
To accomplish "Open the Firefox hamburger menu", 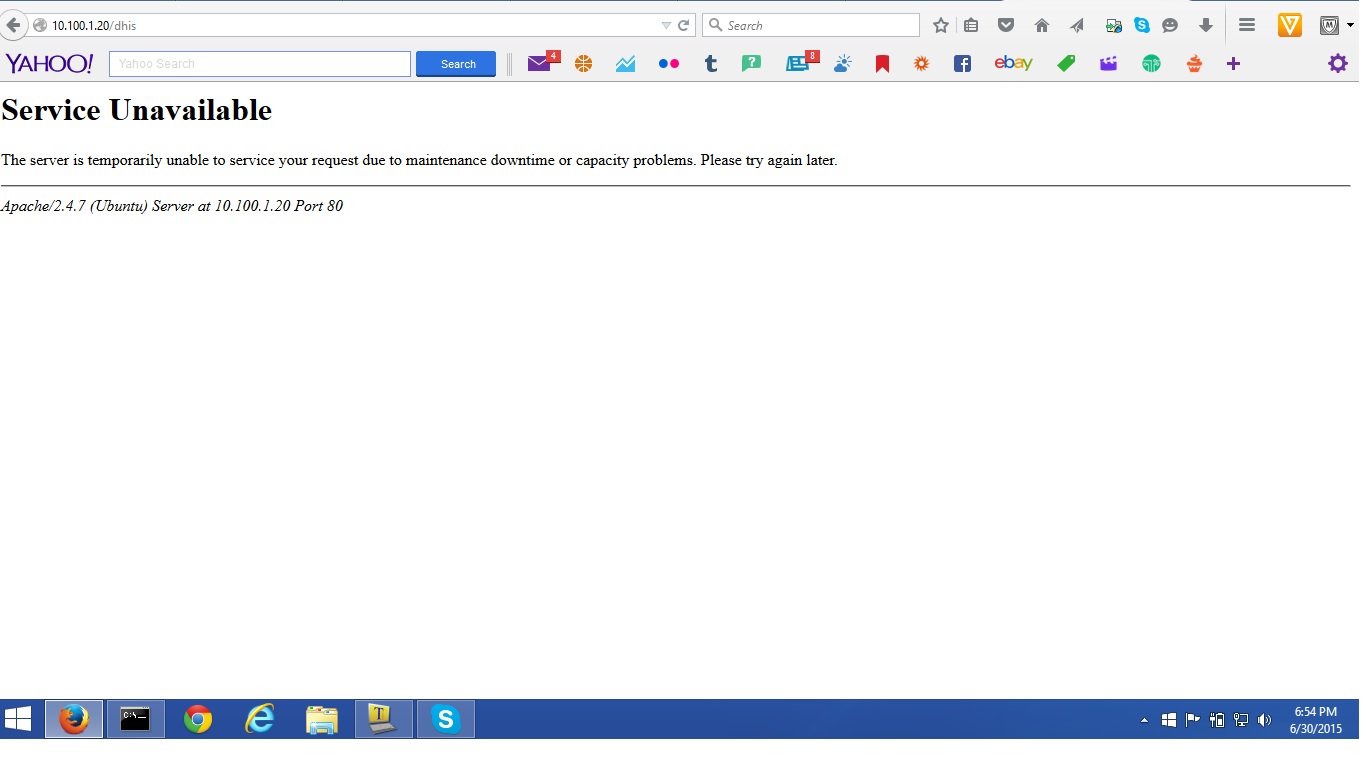I will (1246, 26).
